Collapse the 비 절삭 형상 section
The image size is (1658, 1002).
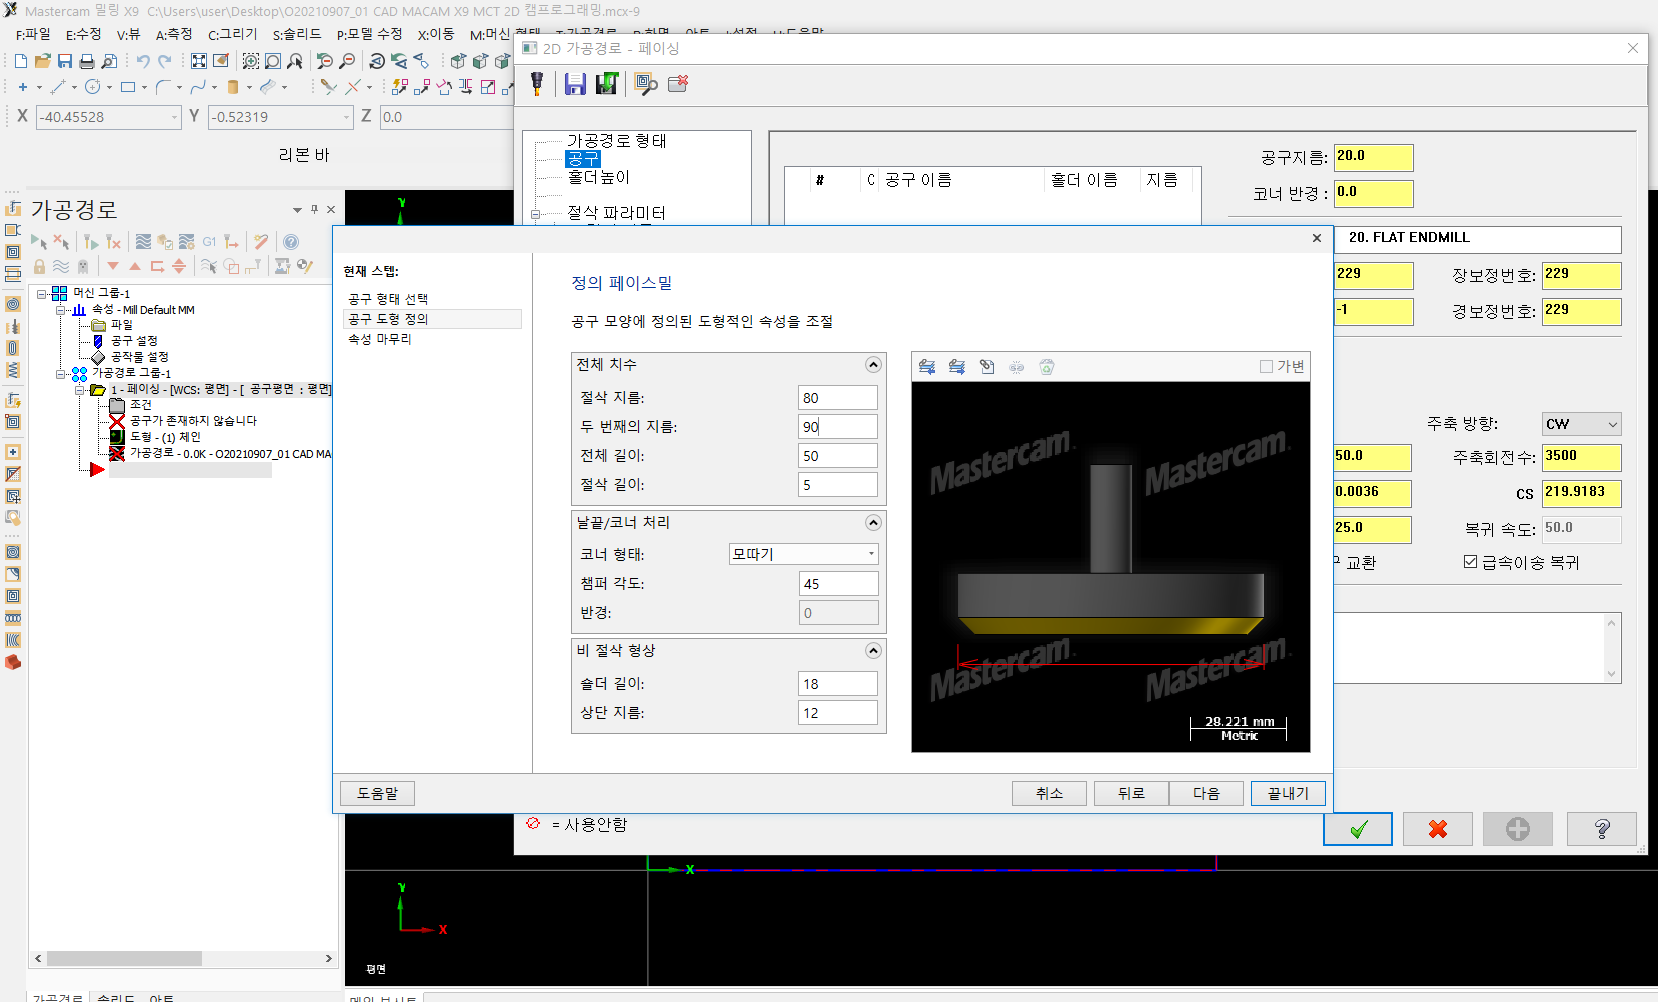click(873, 651)
